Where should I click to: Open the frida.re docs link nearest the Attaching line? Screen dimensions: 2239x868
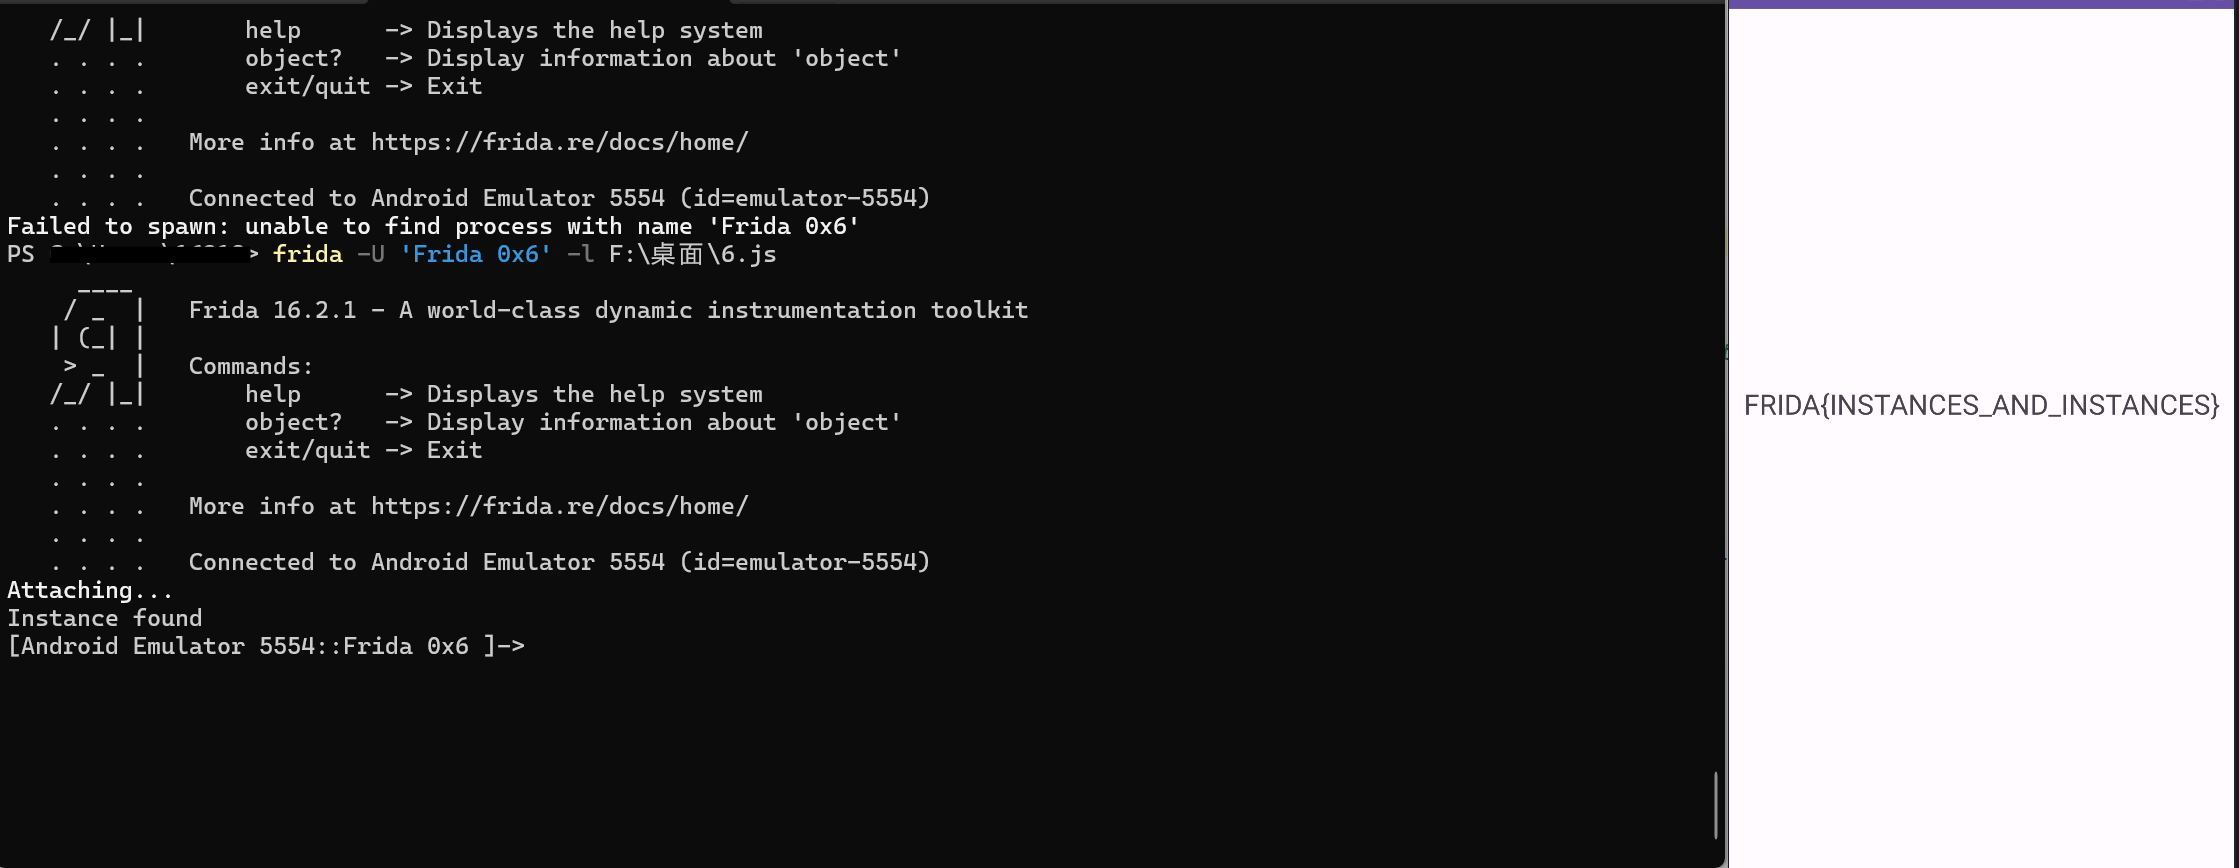click(559, 506)
